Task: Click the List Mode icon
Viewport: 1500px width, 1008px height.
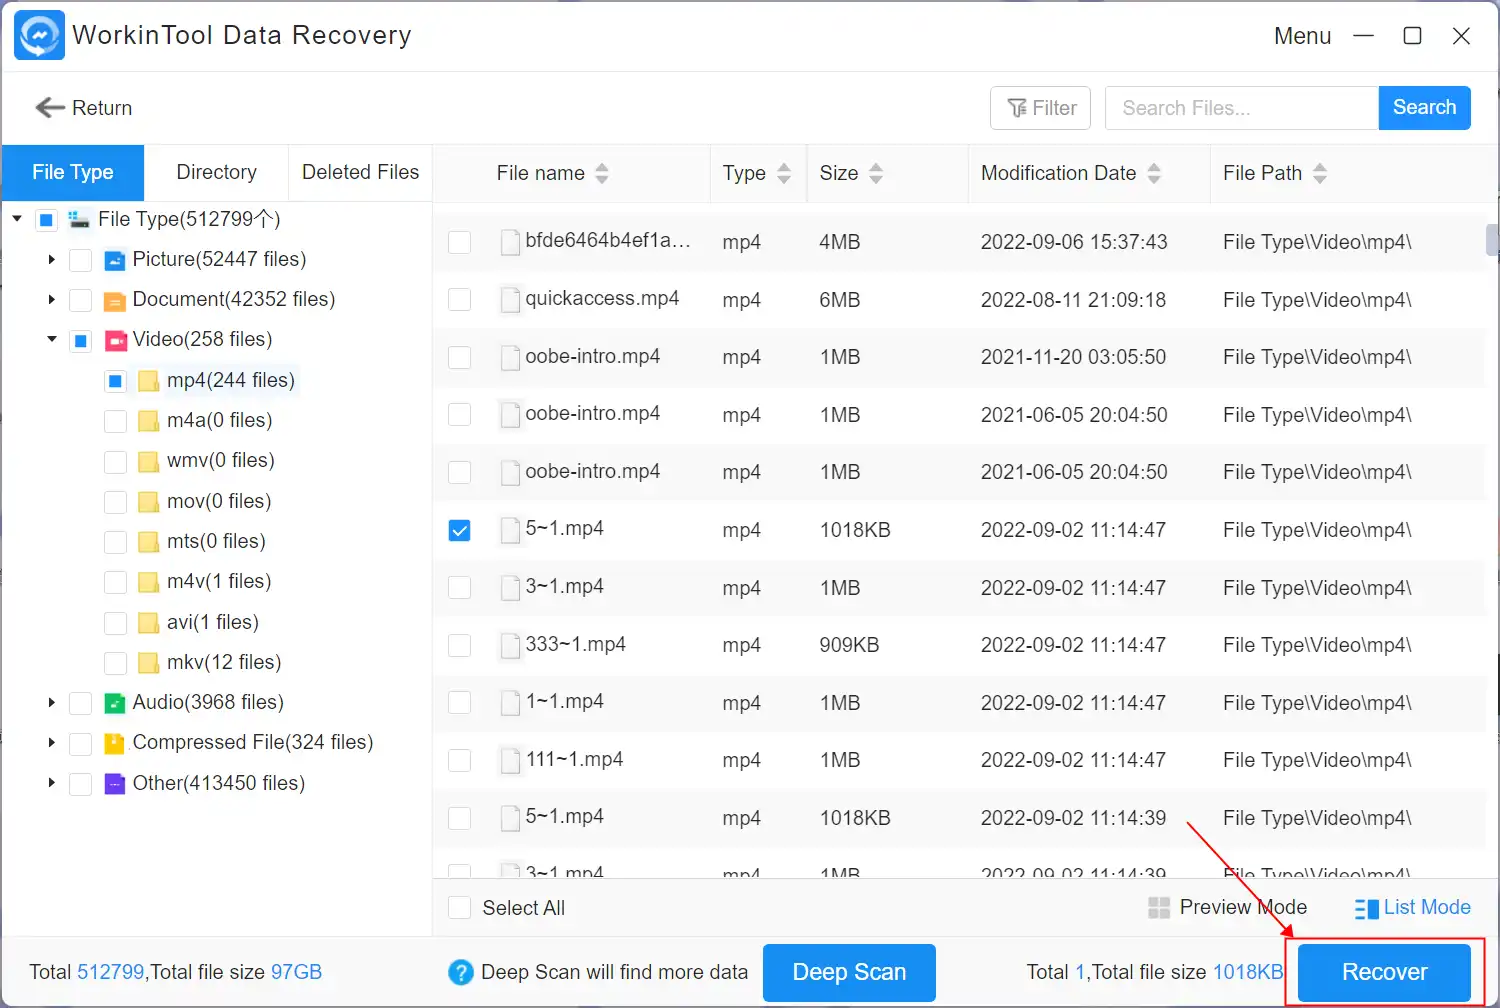Action: [x=1366, y=909]
